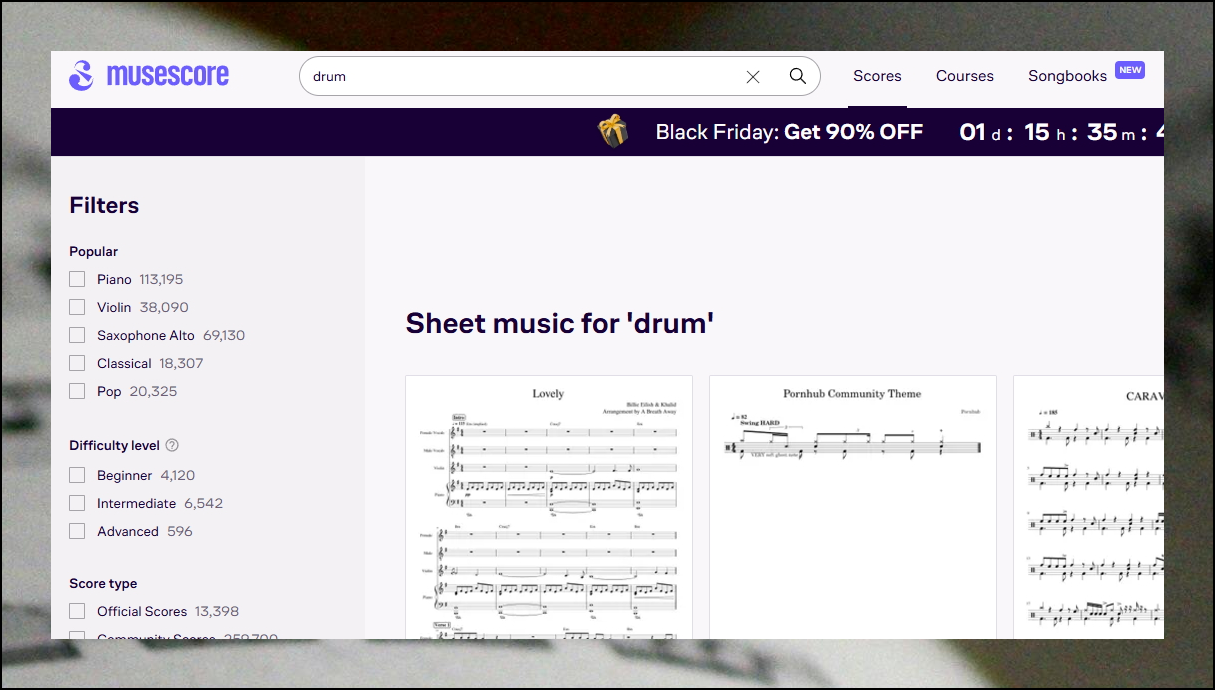The width and height of the screenshot is (1215, 690).
Task: Clear the search field with X icon
Action: 753,77
